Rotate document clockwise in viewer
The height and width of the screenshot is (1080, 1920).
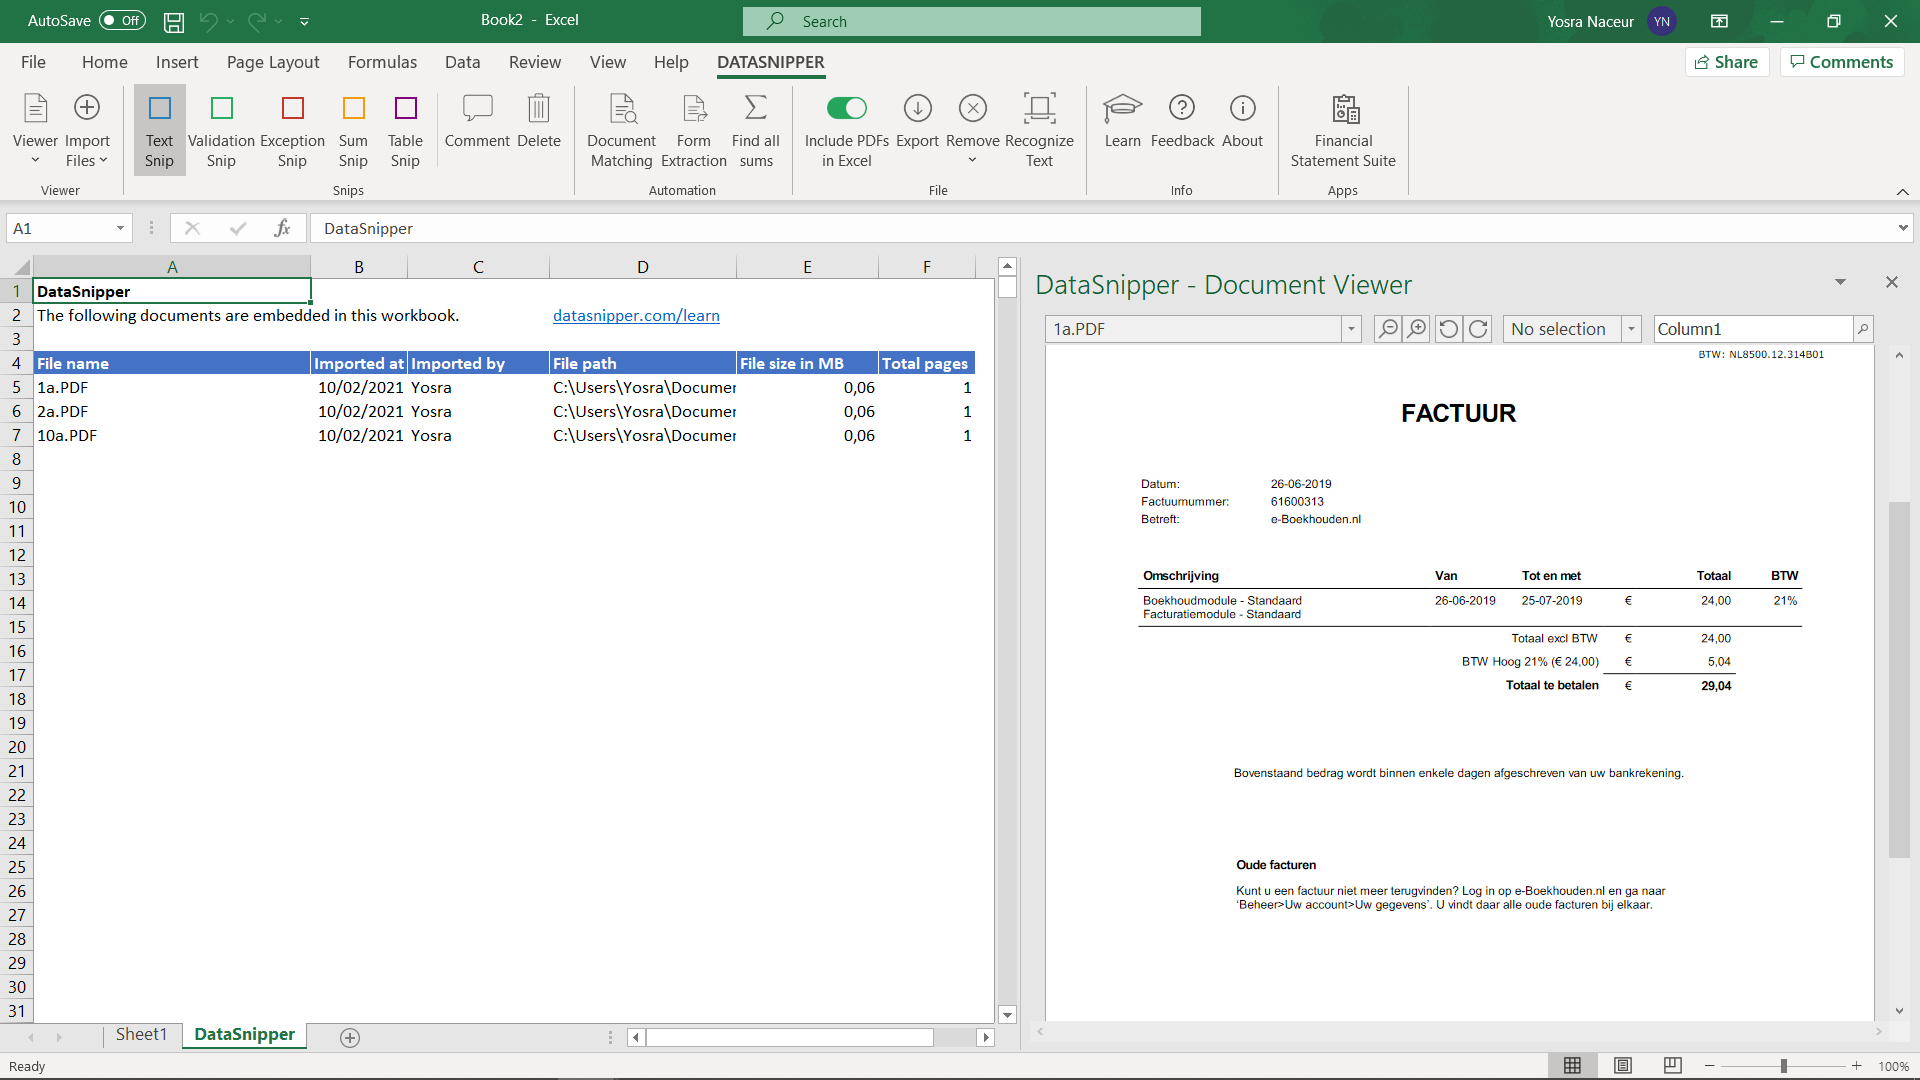click(1479, 329)
